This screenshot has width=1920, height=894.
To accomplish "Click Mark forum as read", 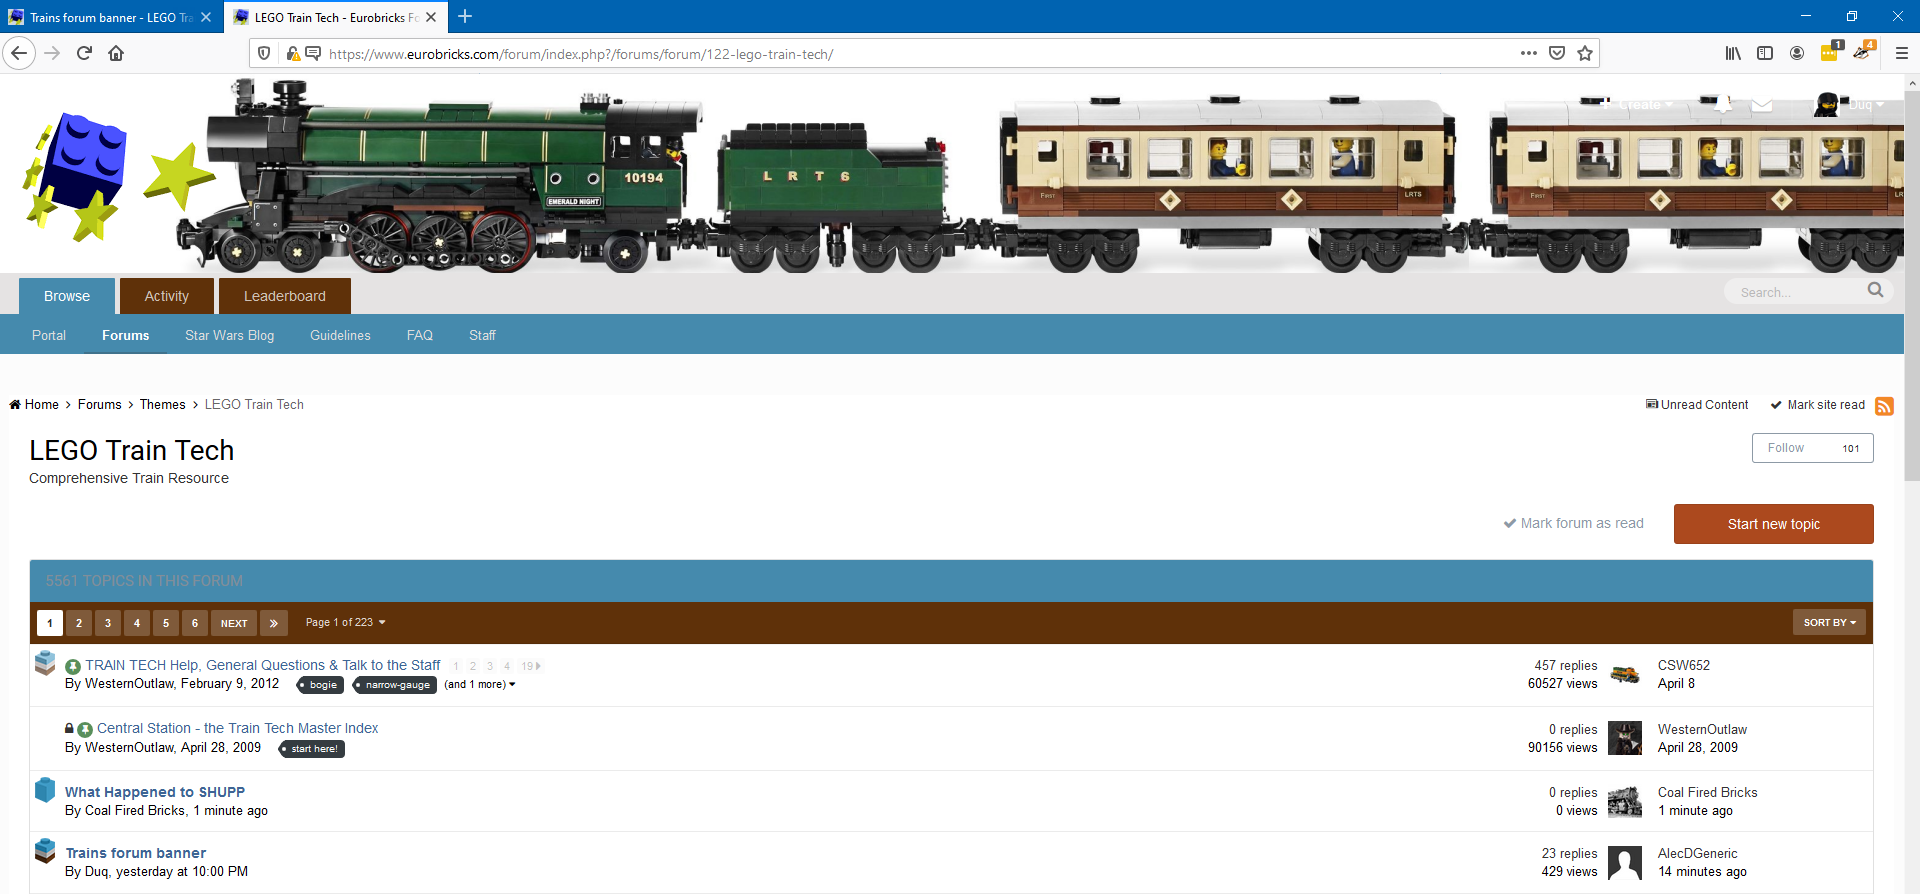I will tap(1574, 523).
